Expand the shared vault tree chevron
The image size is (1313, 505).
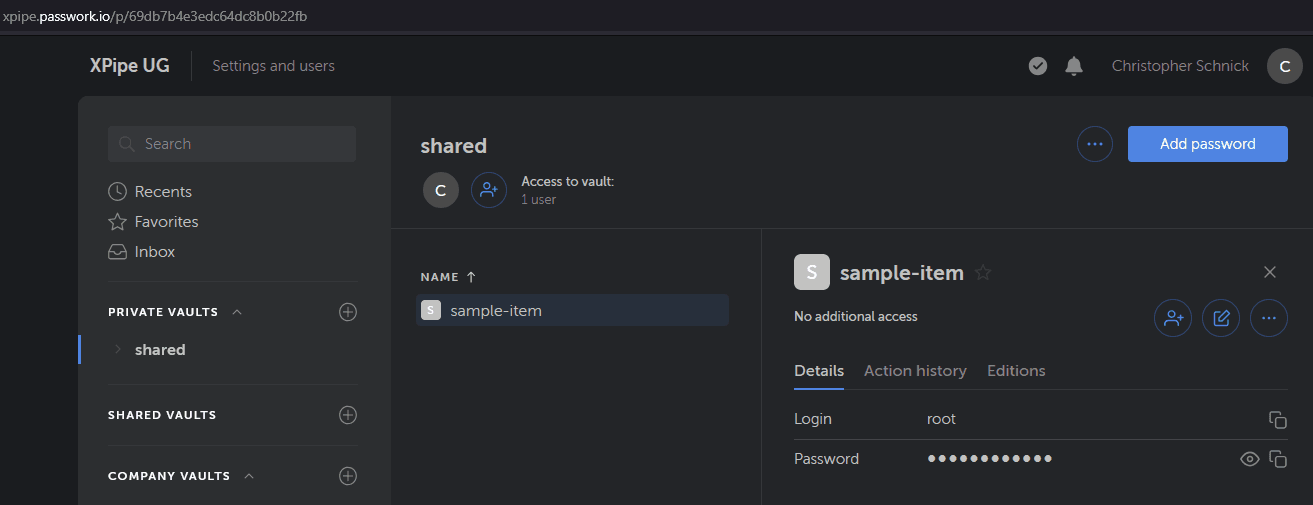coord(118,350)
